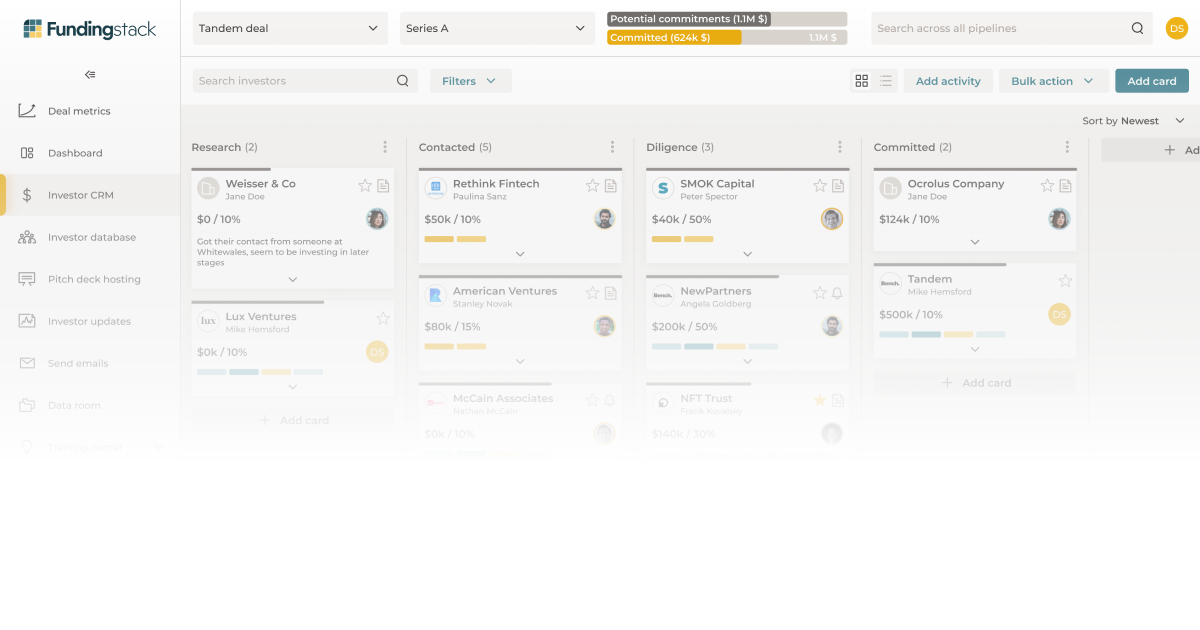Click the Add activity button
The height and width of the screenshot is (630, 1200).
coord(947,80)
